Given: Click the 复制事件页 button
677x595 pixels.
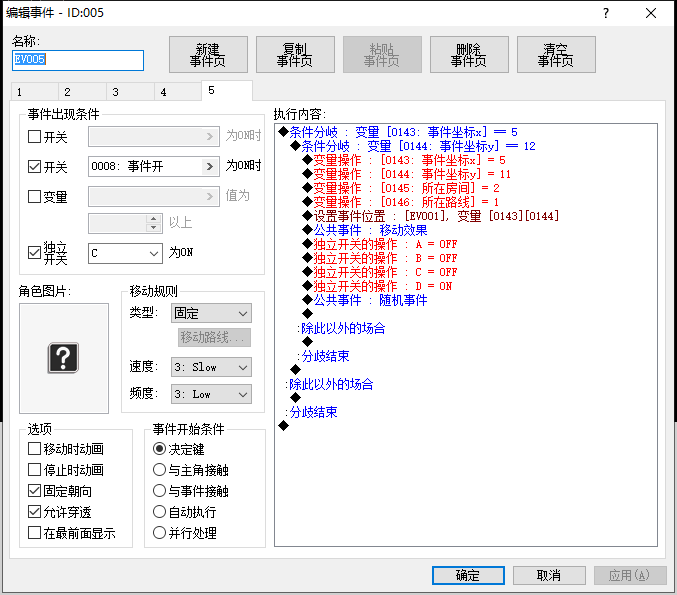Looking at the screenshot, I should tap(295, 54).
